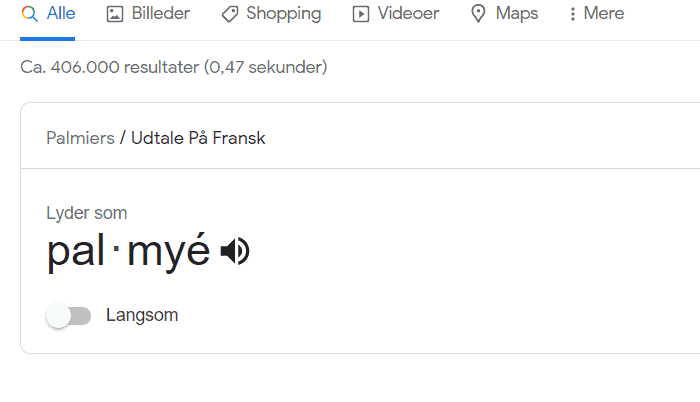This screenshot has height=402, width=700.
Task: Click the Maps location pin icon
Action: (478, 14)
